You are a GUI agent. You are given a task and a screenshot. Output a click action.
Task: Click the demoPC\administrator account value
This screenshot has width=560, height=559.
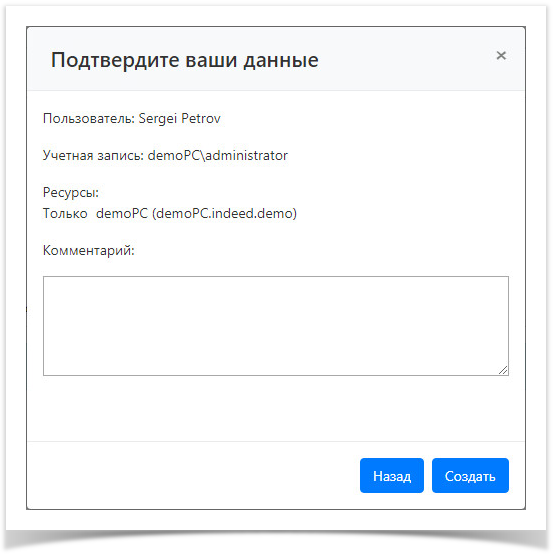[218, 155]
